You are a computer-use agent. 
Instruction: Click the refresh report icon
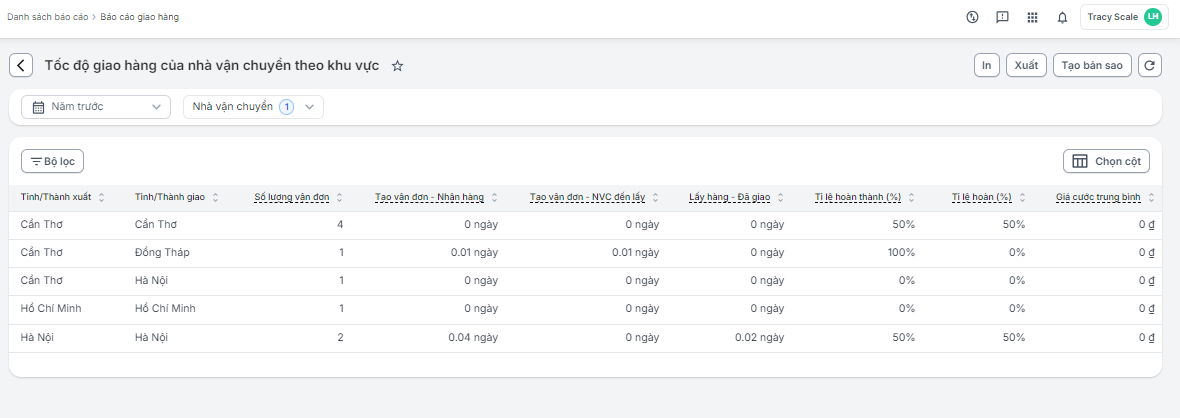coord(1150,65)
